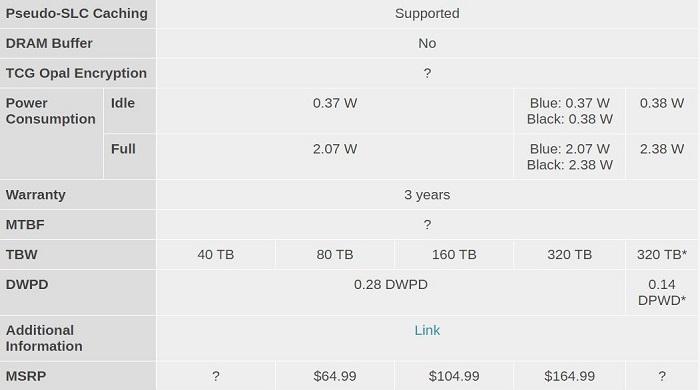Click the 320 TB* TBW cell
Screen dimensions: 700x390
point(662,255)
